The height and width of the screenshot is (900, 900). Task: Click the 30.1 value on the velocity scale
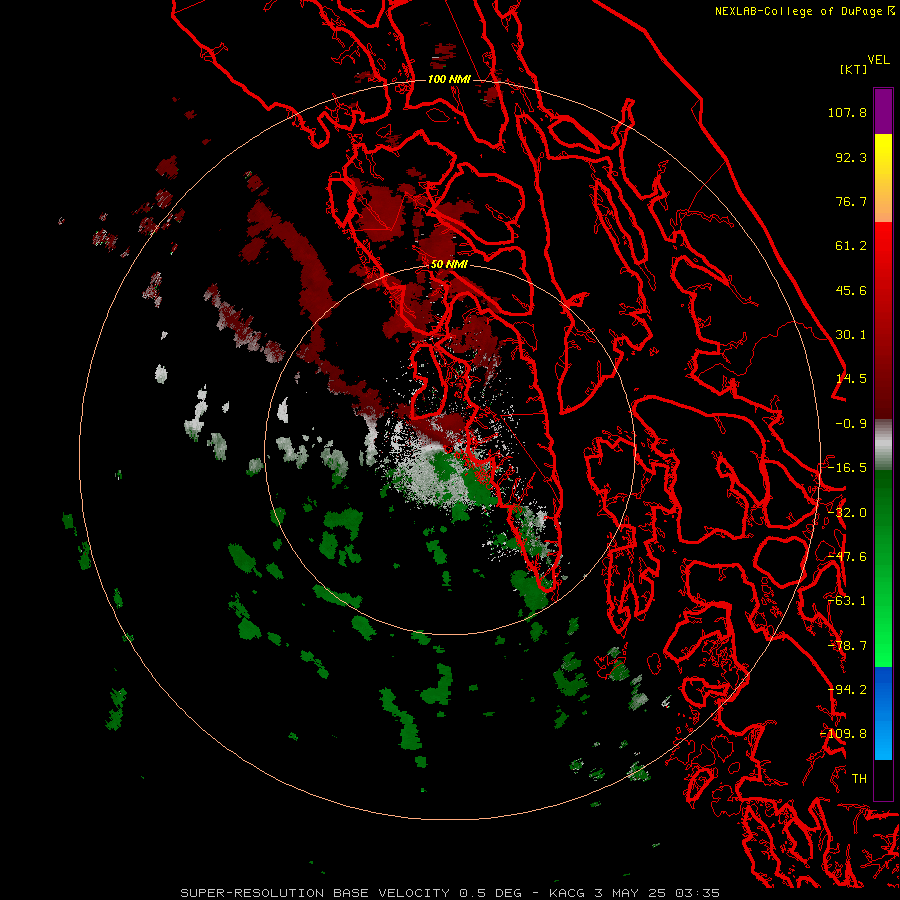point(851,335)
